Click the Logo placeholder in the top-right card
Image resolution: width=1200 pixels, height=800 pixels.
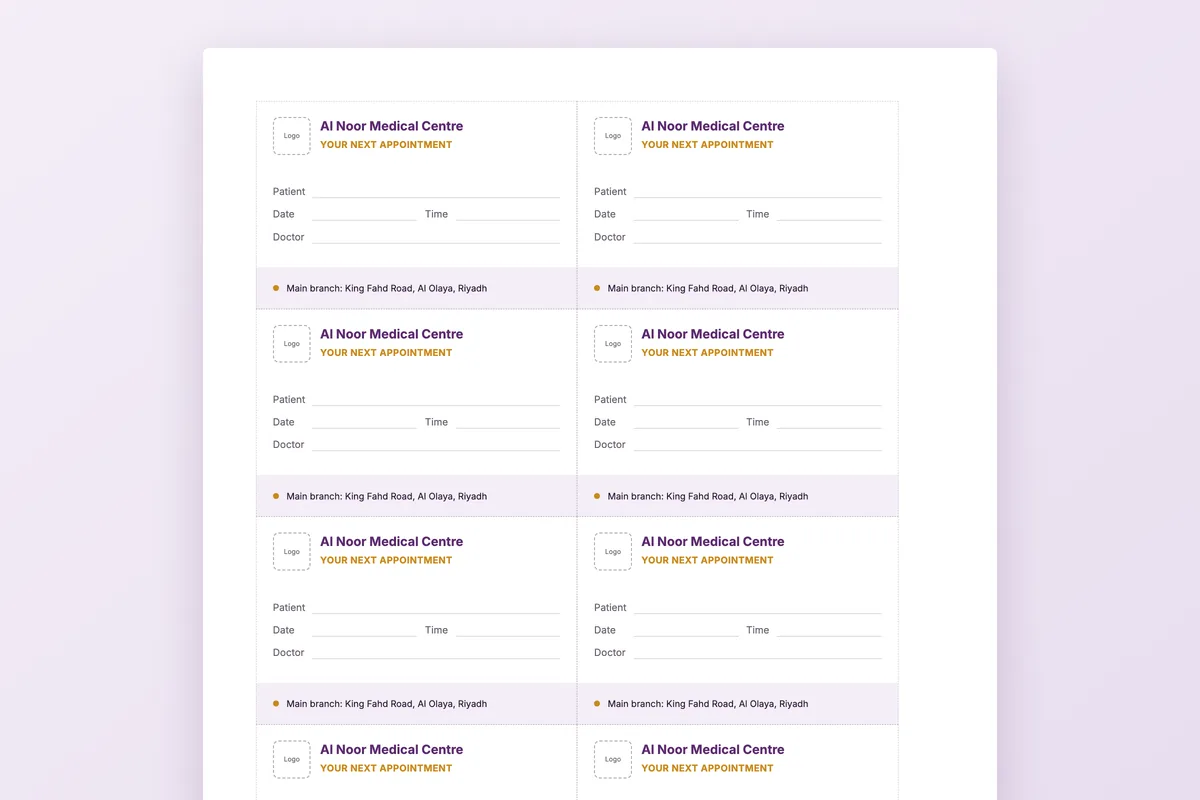[613, 136]
